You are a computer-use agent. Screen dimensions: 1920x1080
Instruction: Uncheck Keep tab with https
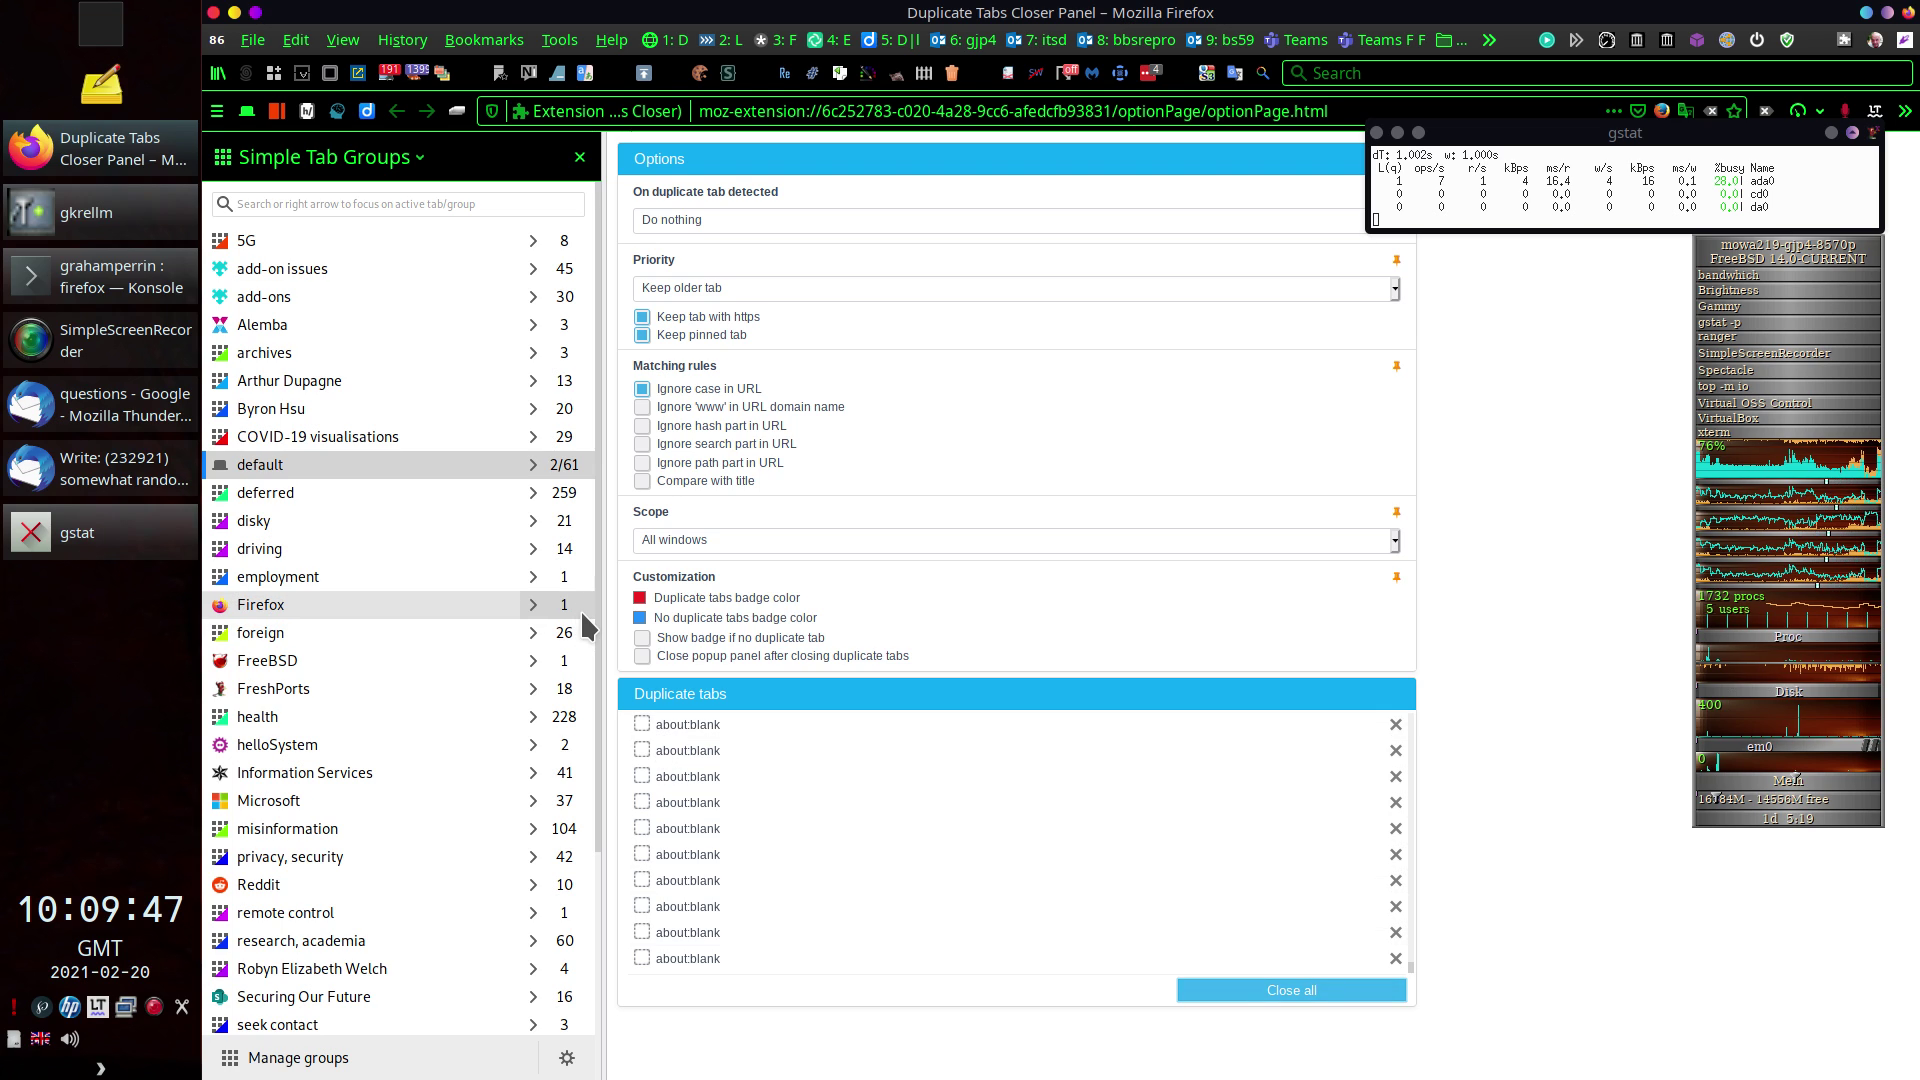tap(642, 317)
